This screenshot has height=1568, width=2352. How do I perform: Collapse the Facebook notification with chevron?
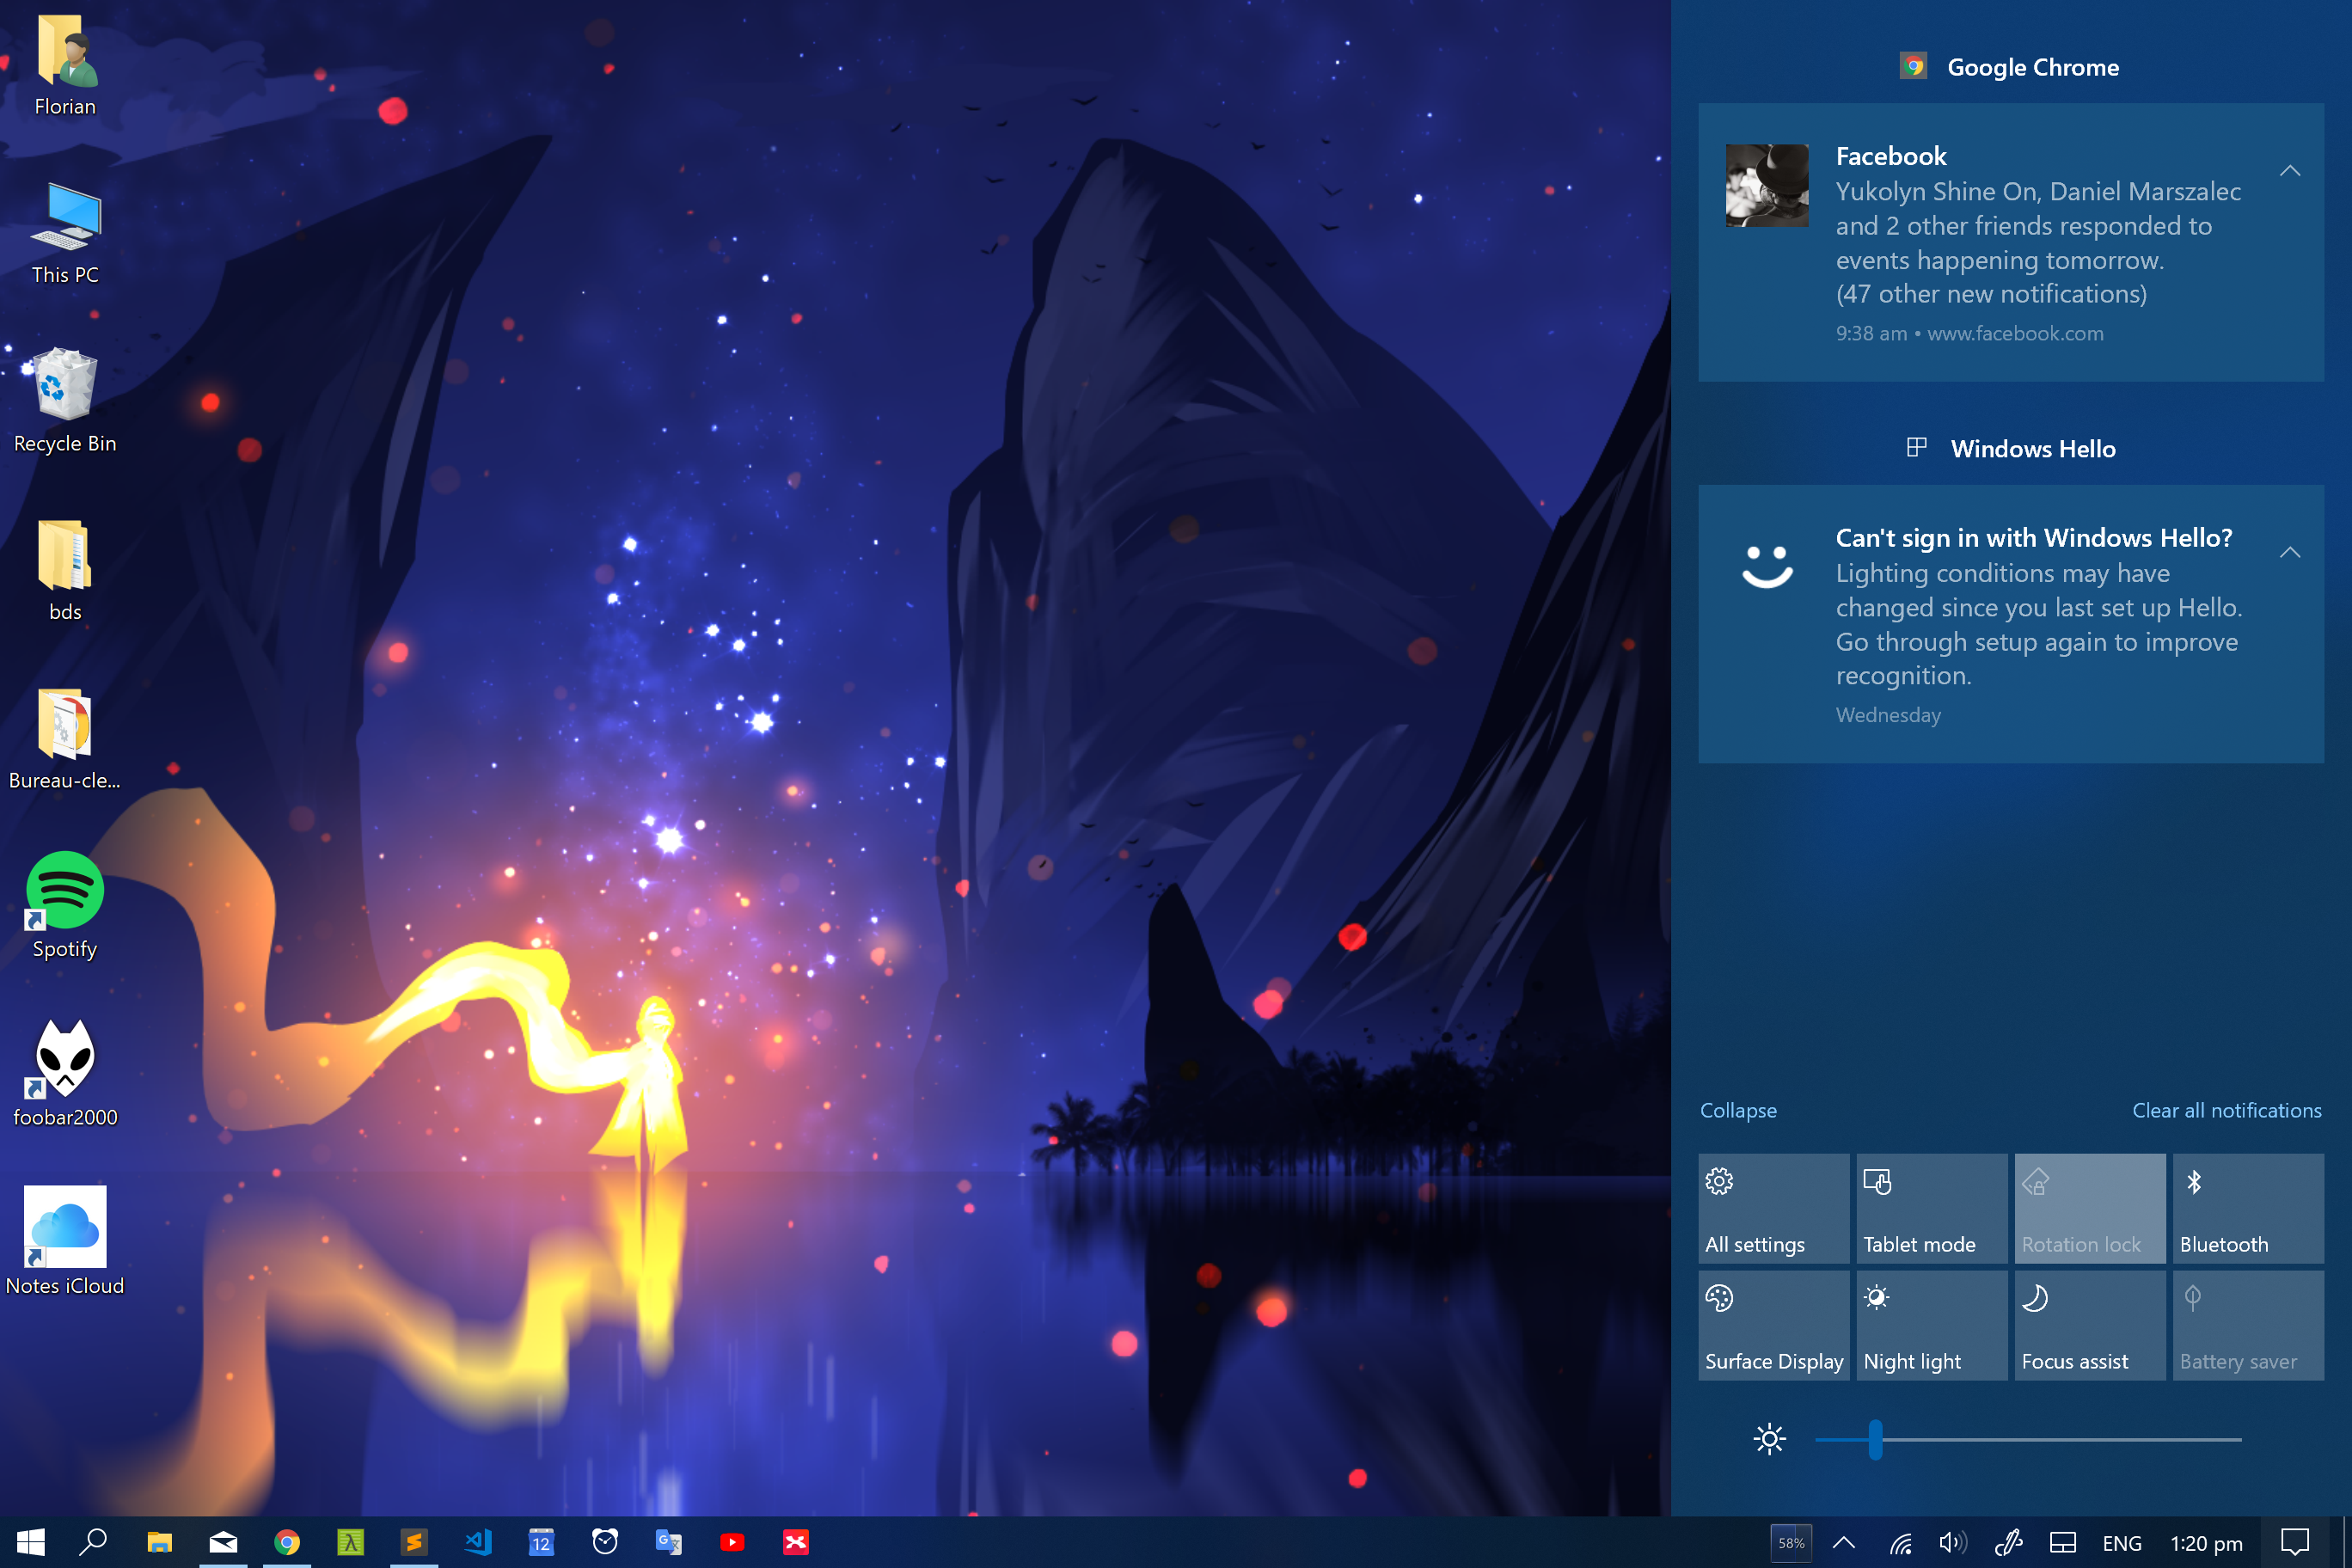pyautogui.click(x=2289, y=171)
